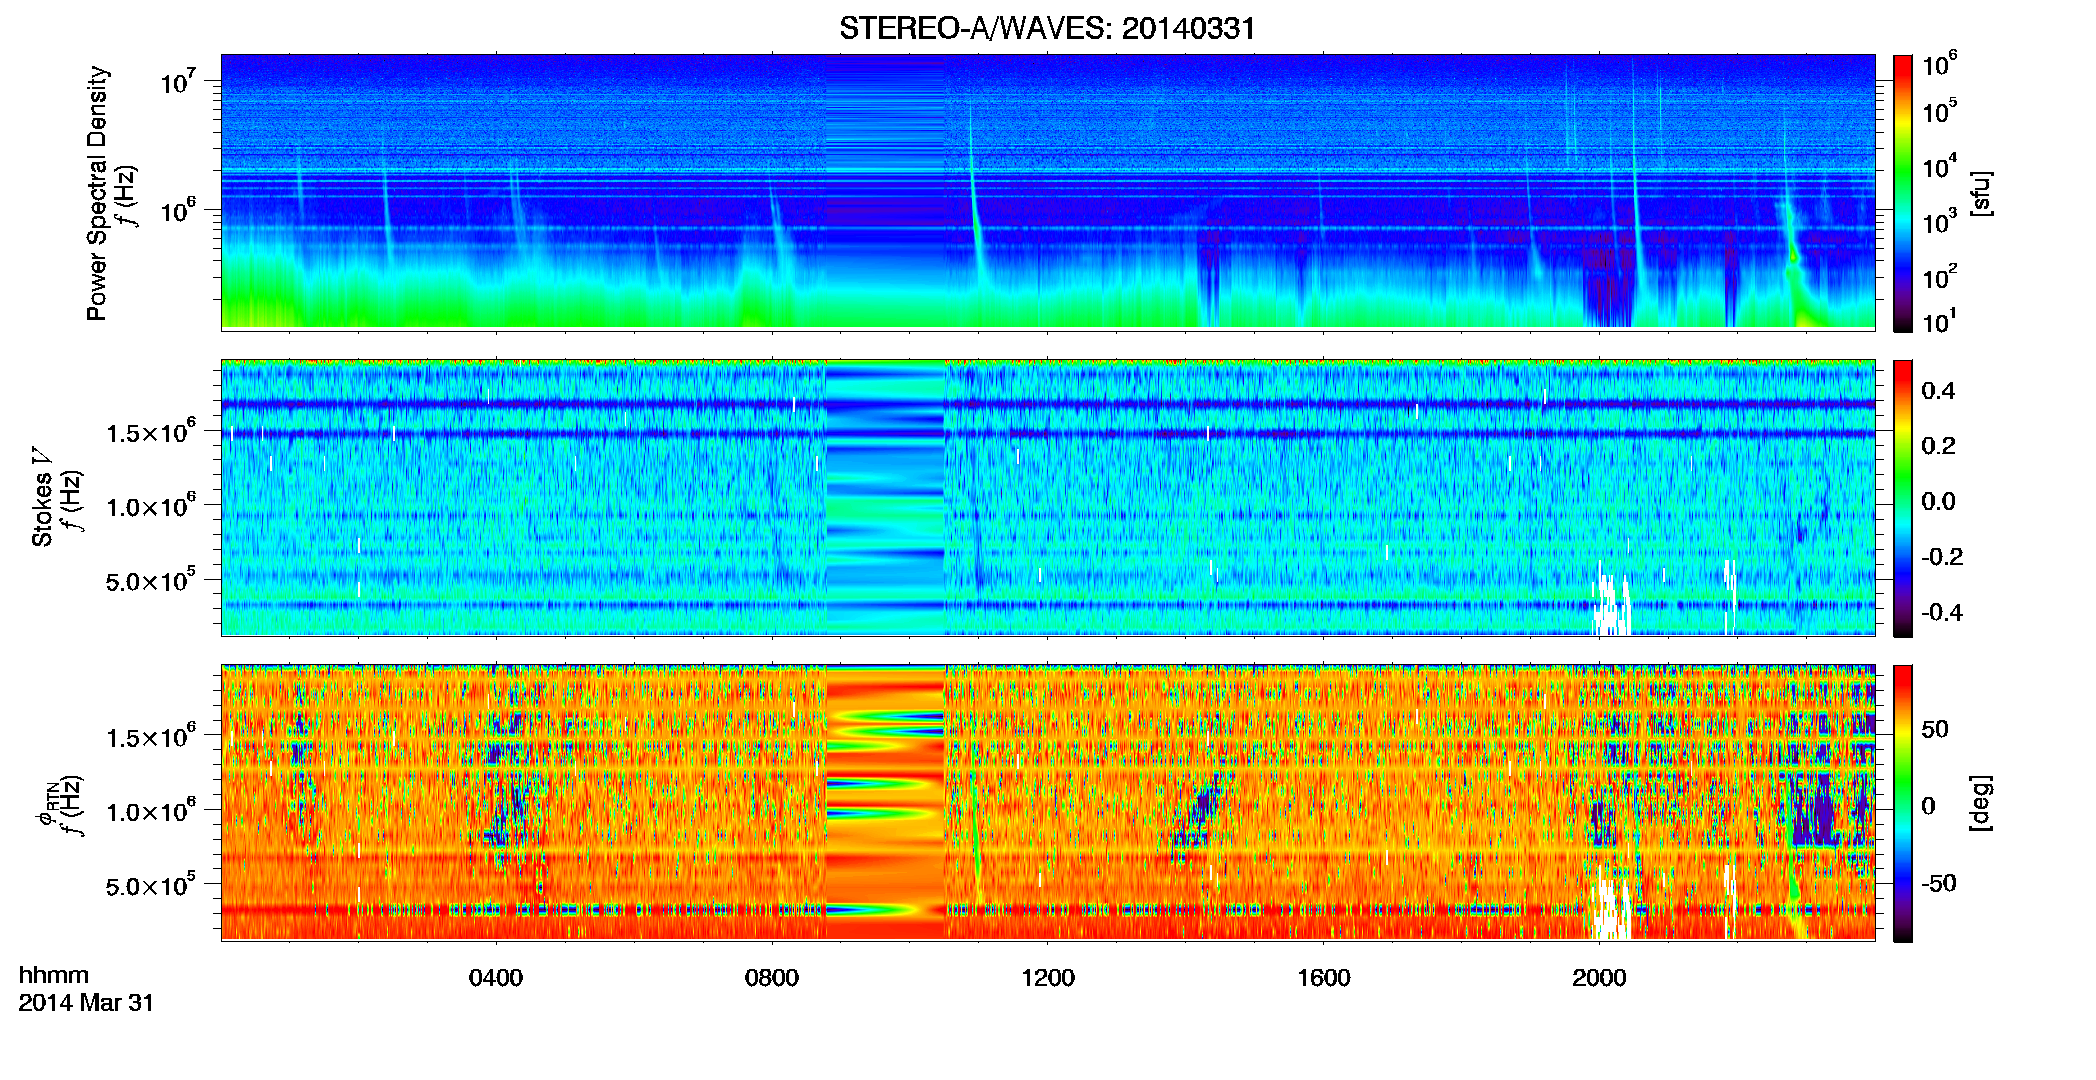Click the phi RTN spectrogram panel

(x=1048, y=802)
